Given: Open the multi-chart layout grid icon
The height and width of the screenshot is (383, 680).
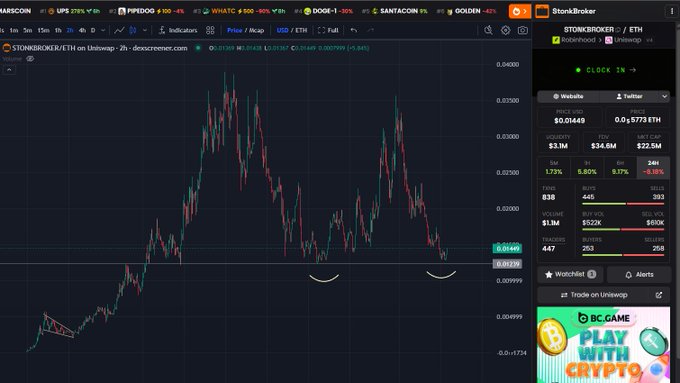Looking at the screenshot, I should [x=210, y=30].
